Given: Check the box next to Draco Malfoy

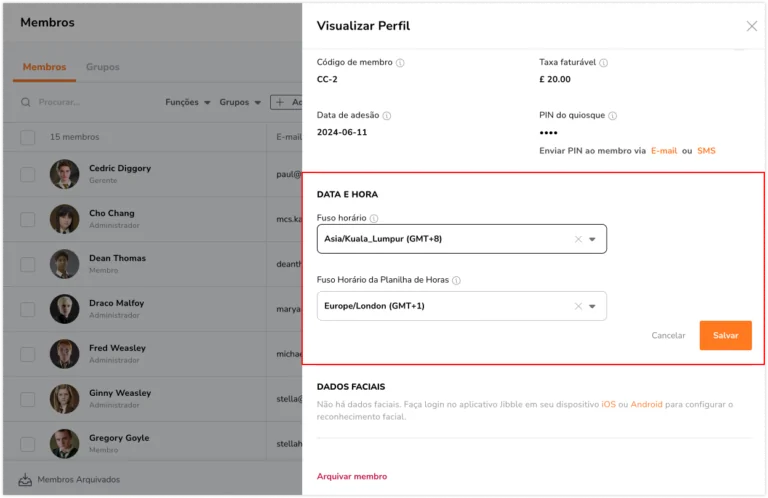Looking at the screenshot, I should tap(27, 309).
